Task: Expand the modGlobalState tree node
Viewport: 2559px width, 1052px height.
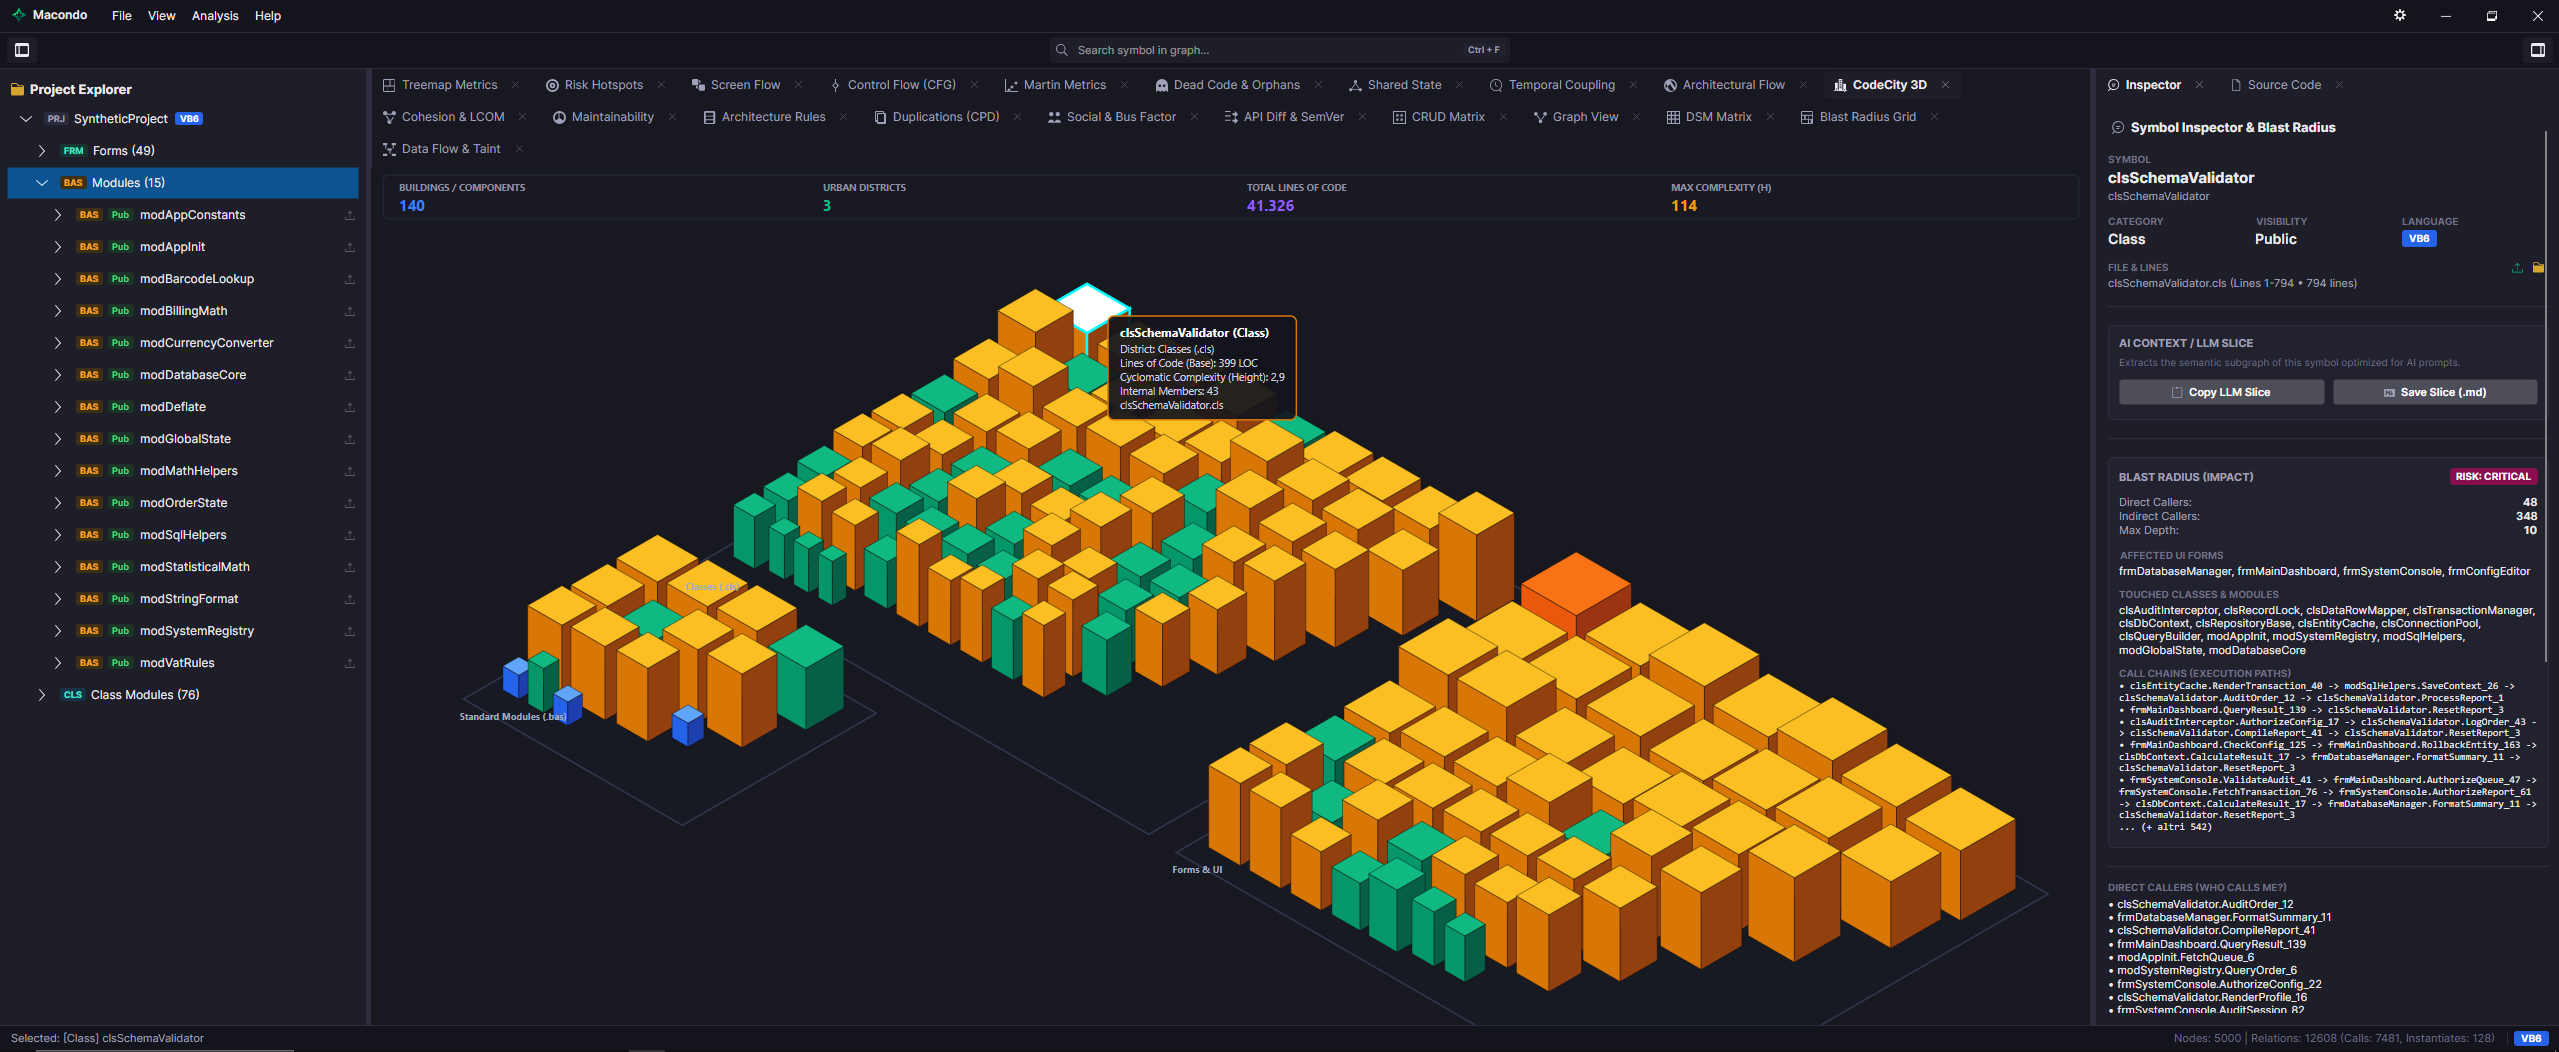Action: pyautogui.click(x=58, y=439)
